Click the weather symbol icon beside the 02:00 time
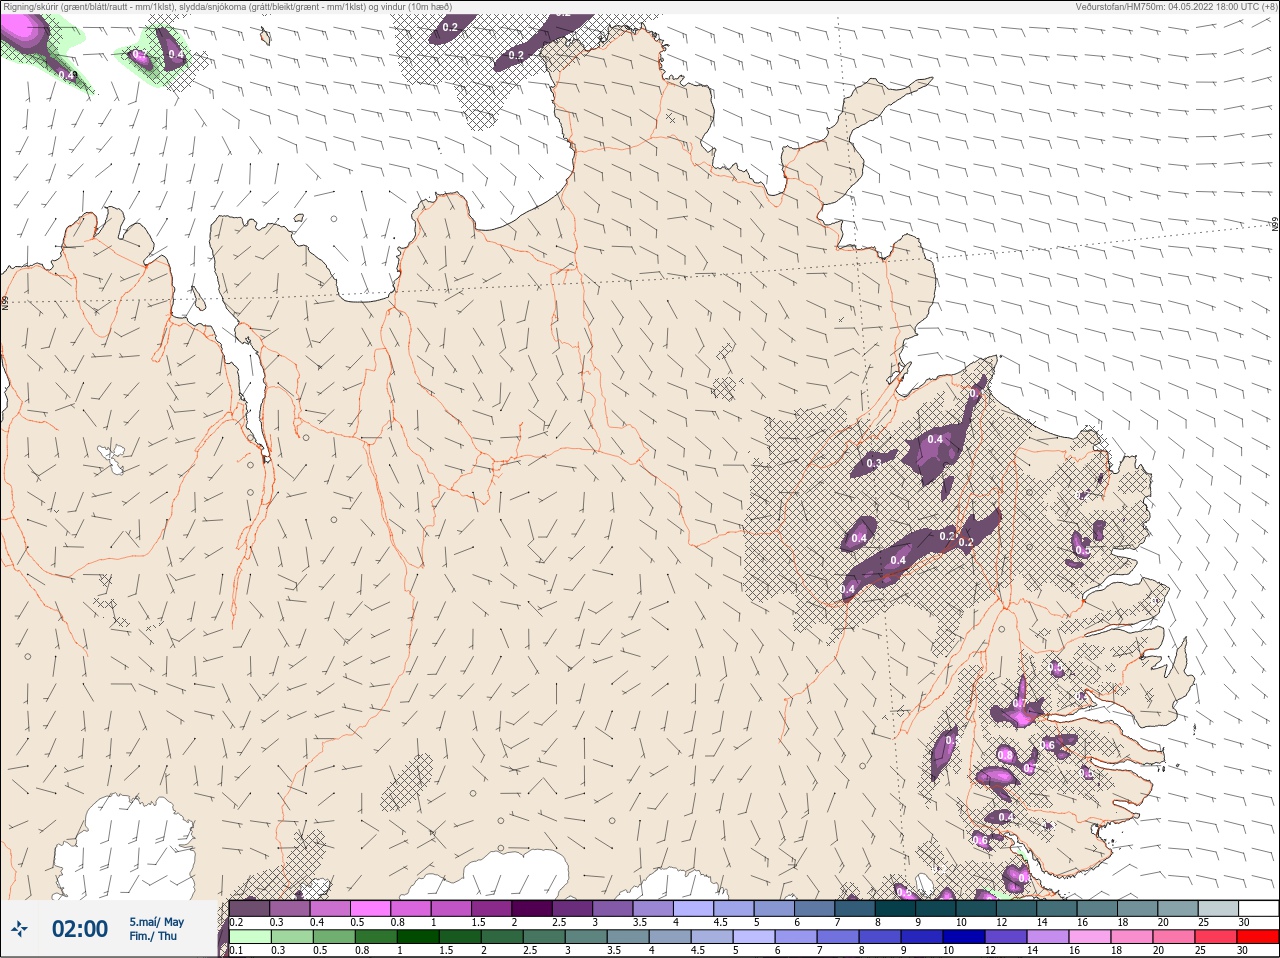Image resolution: width=1280 pixels, height=958 pixels. coord(19,929)
